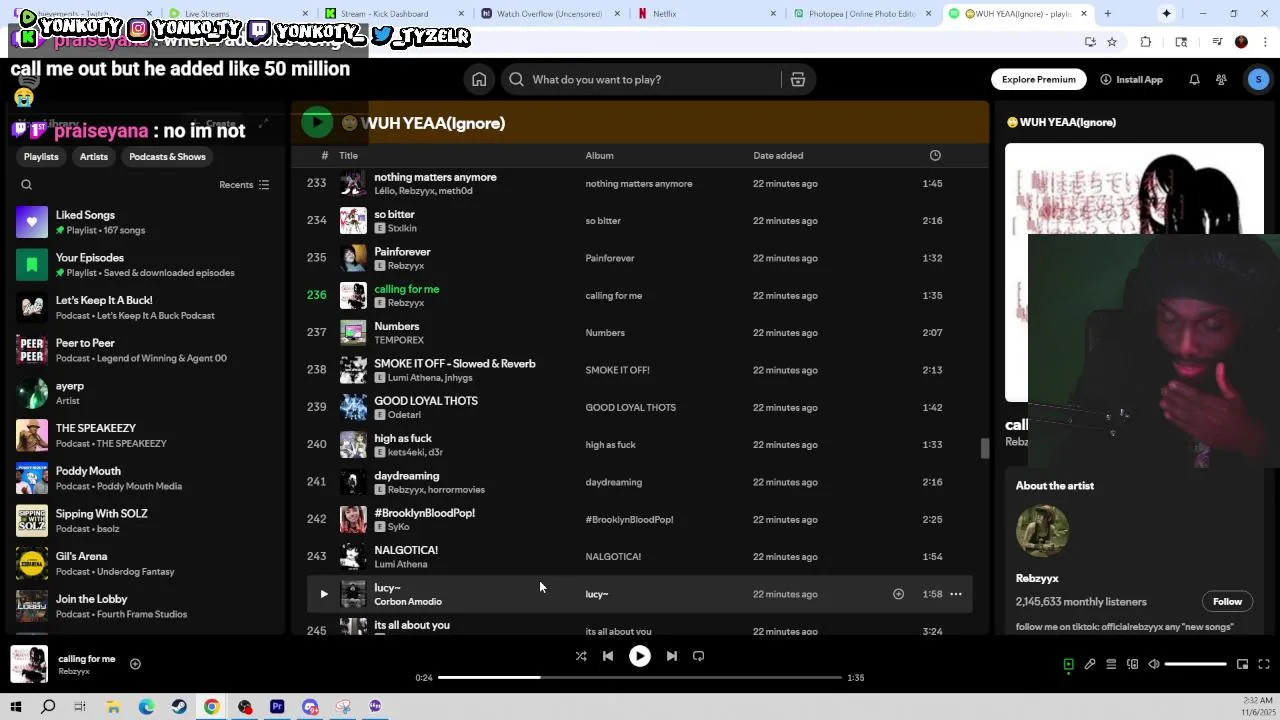This screenshot has width=1280, height=720.
Task: Follow the artist Rebzyyx
Action: point(1227,602)
